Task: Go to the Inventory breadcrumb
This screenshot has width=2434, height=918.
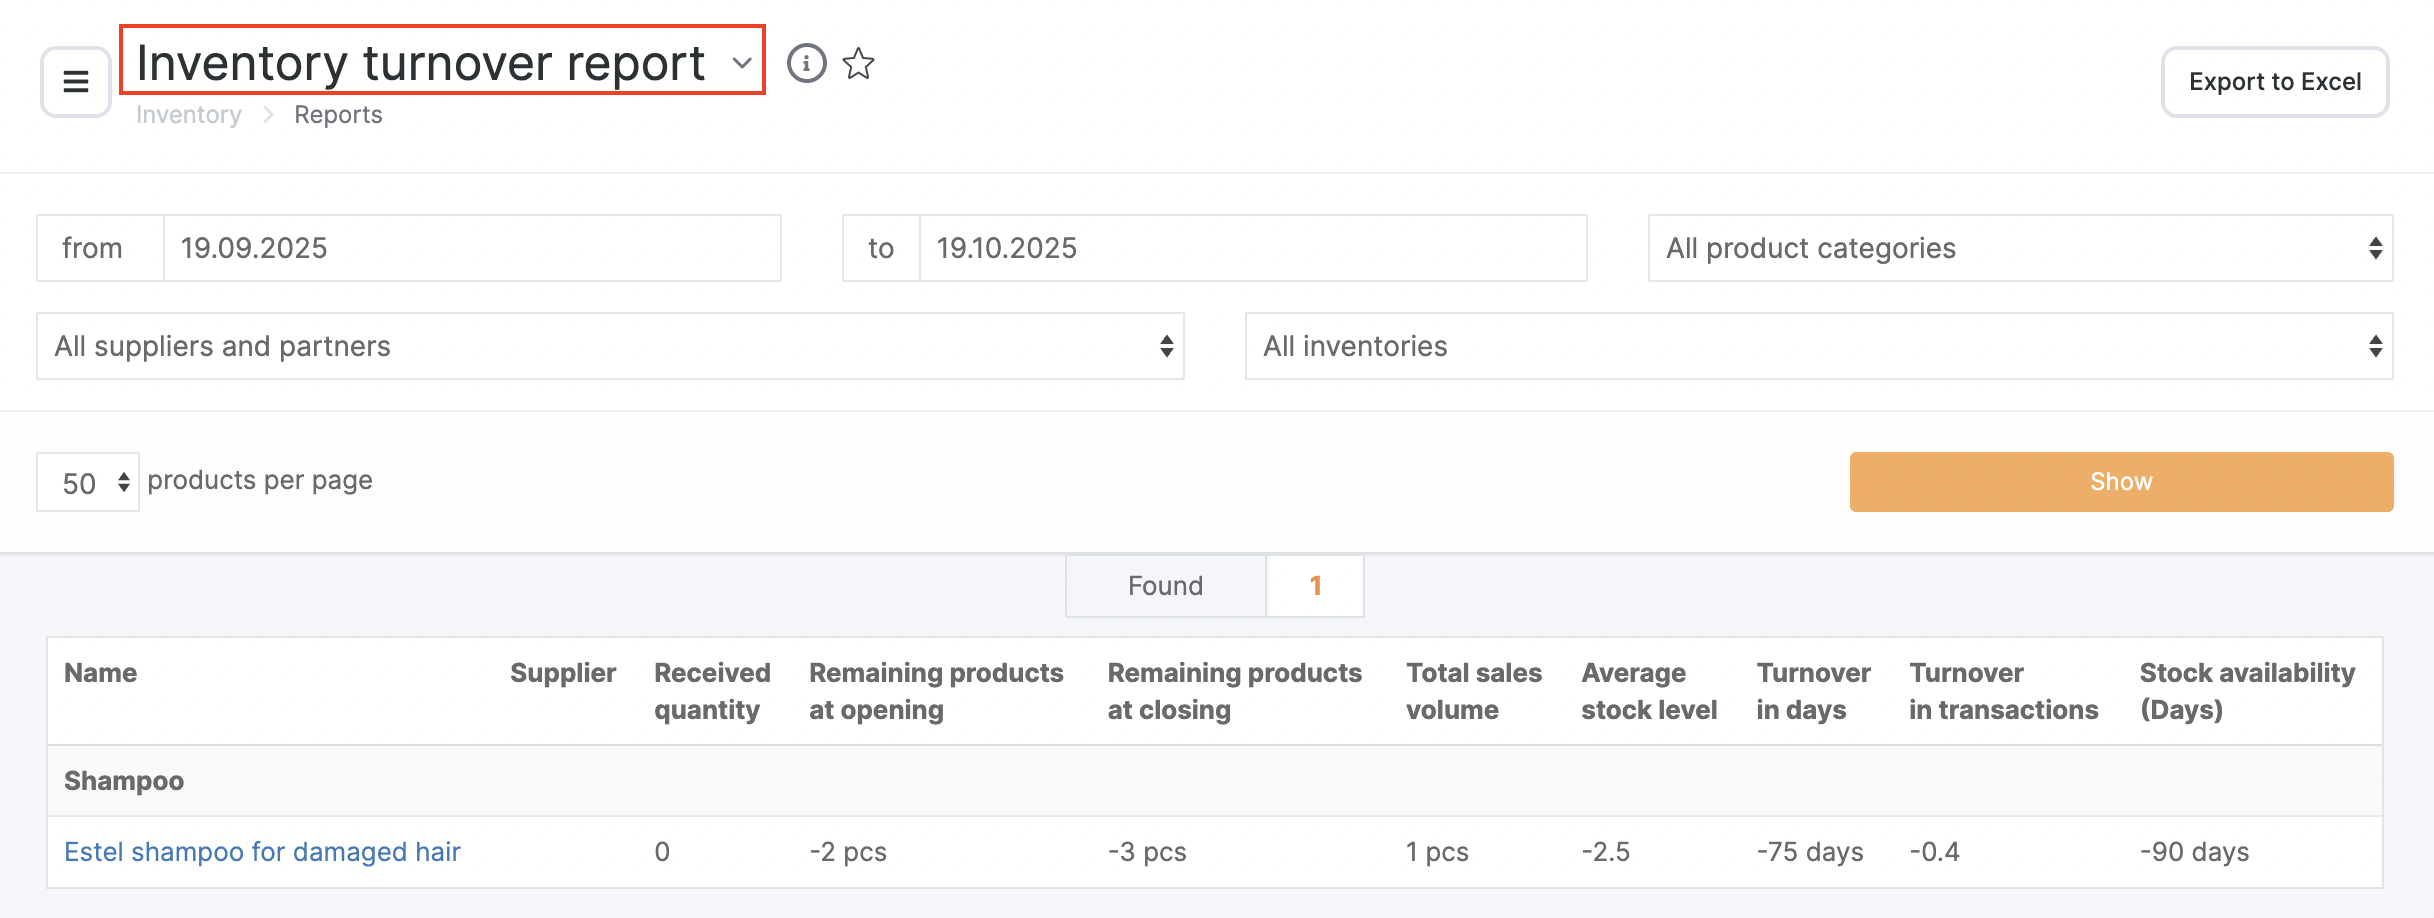Action: (x=188, y=115)
